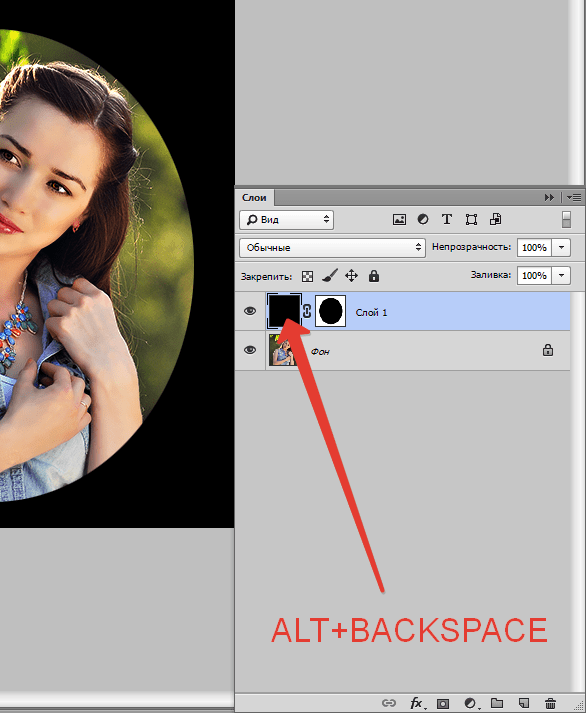586x713 pixels.
Task: Open the Вид filter type dropdown
Action: 286,220
